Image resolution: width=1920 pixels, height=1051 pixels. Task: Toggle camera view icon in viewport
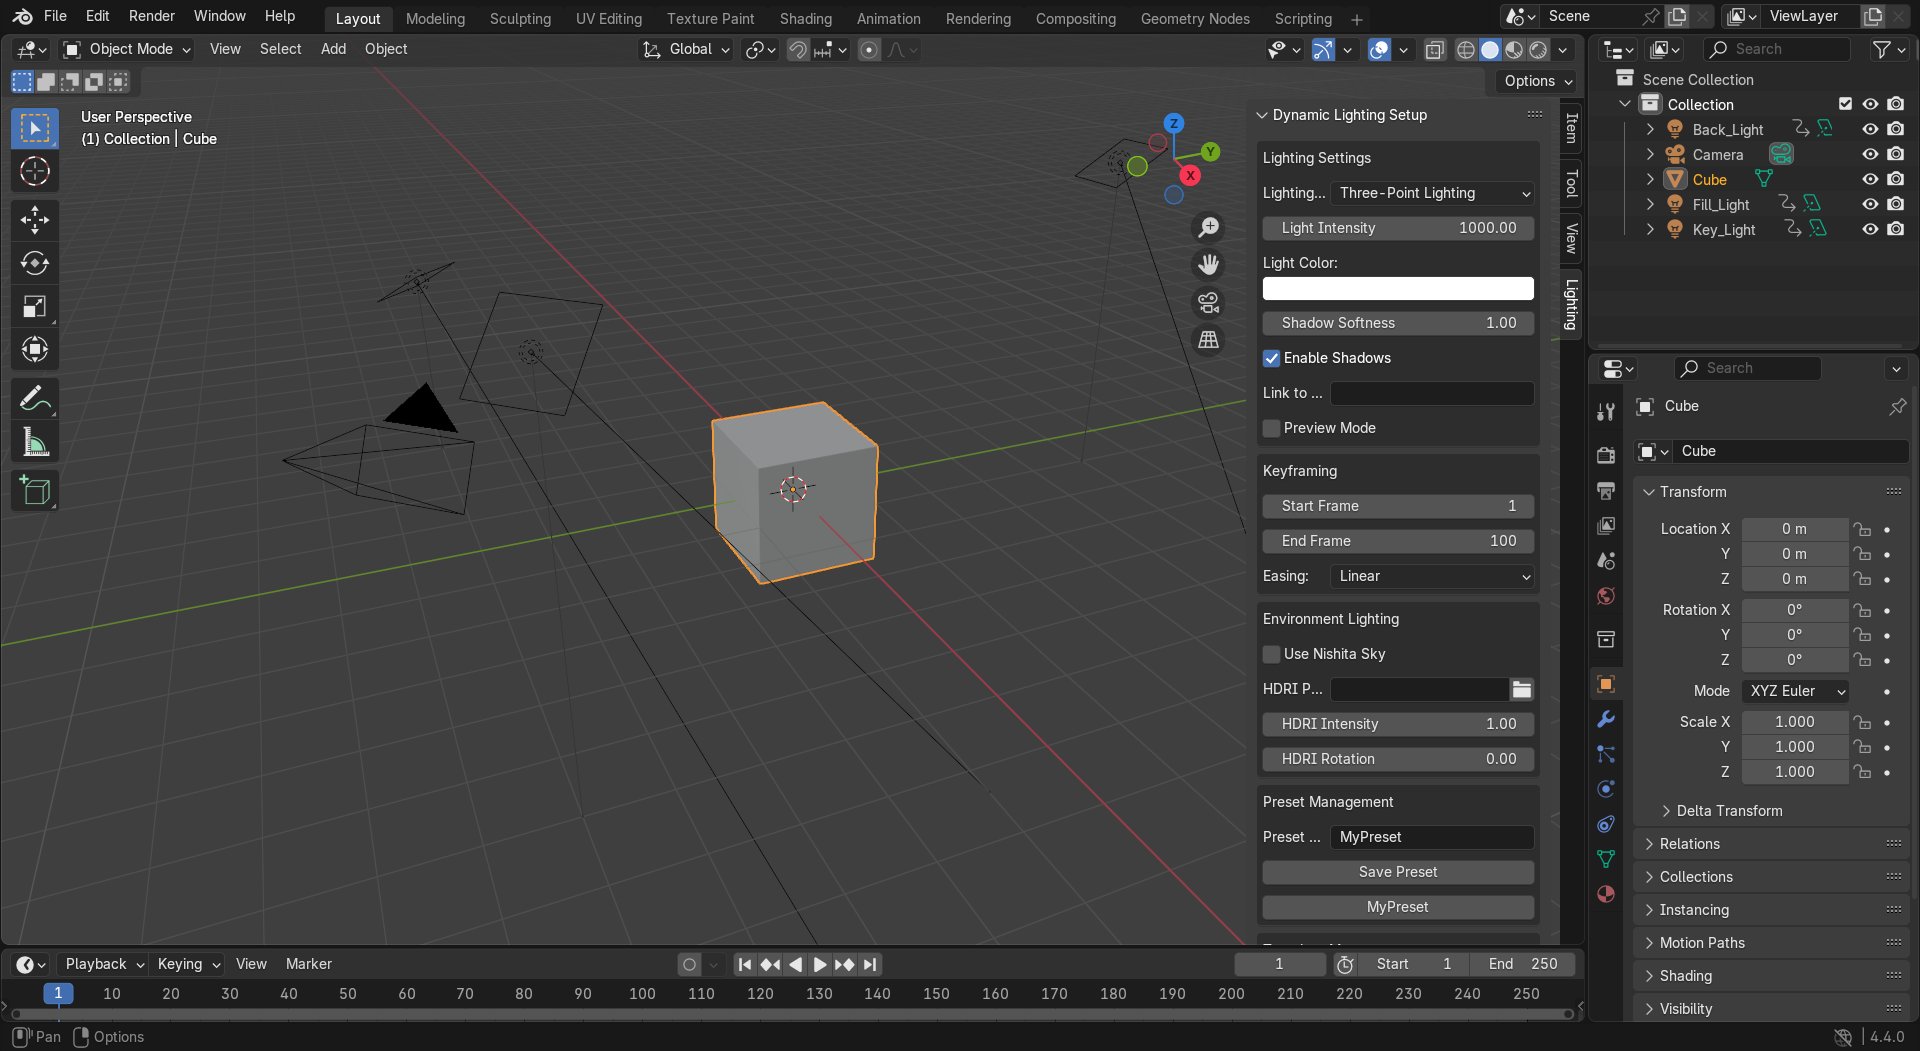click(x=1209, y=302)
